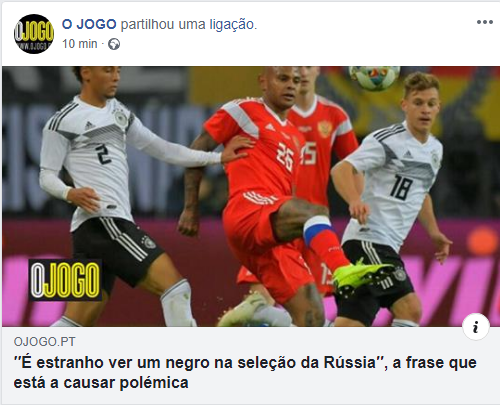The width and height of the screenshot is (500, 405).
Task: Open the article headline about seleção da Rússia
Action: pyautogui.click(x=245, y=372)
